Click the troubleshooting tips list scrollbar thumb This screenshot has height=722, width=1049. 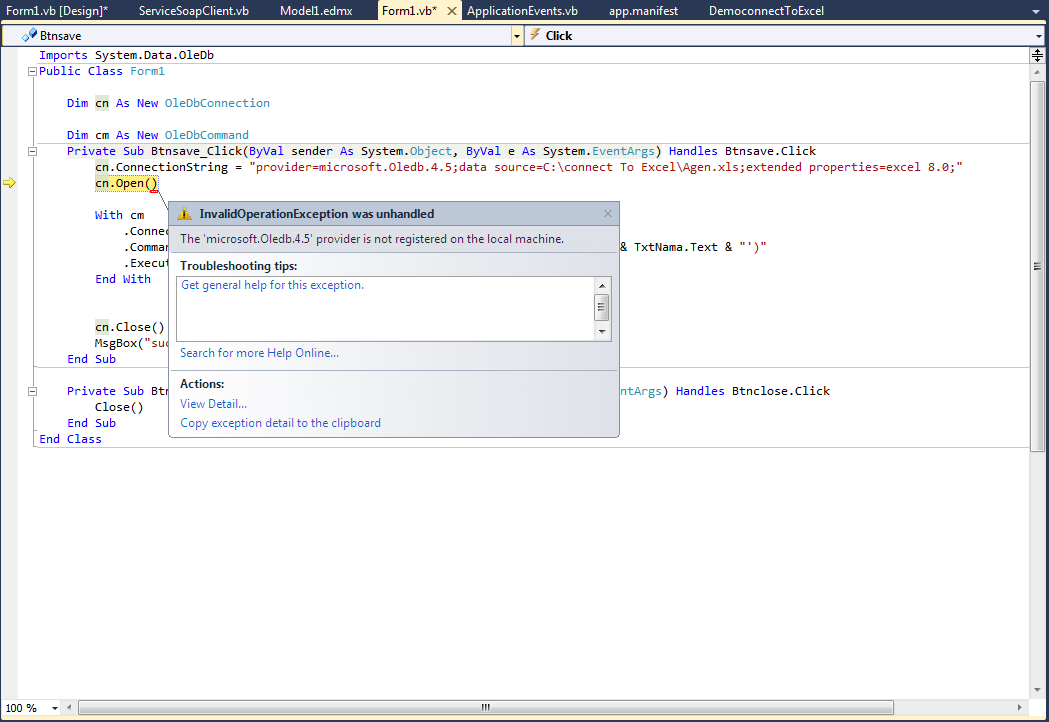[x=602, y=307]
